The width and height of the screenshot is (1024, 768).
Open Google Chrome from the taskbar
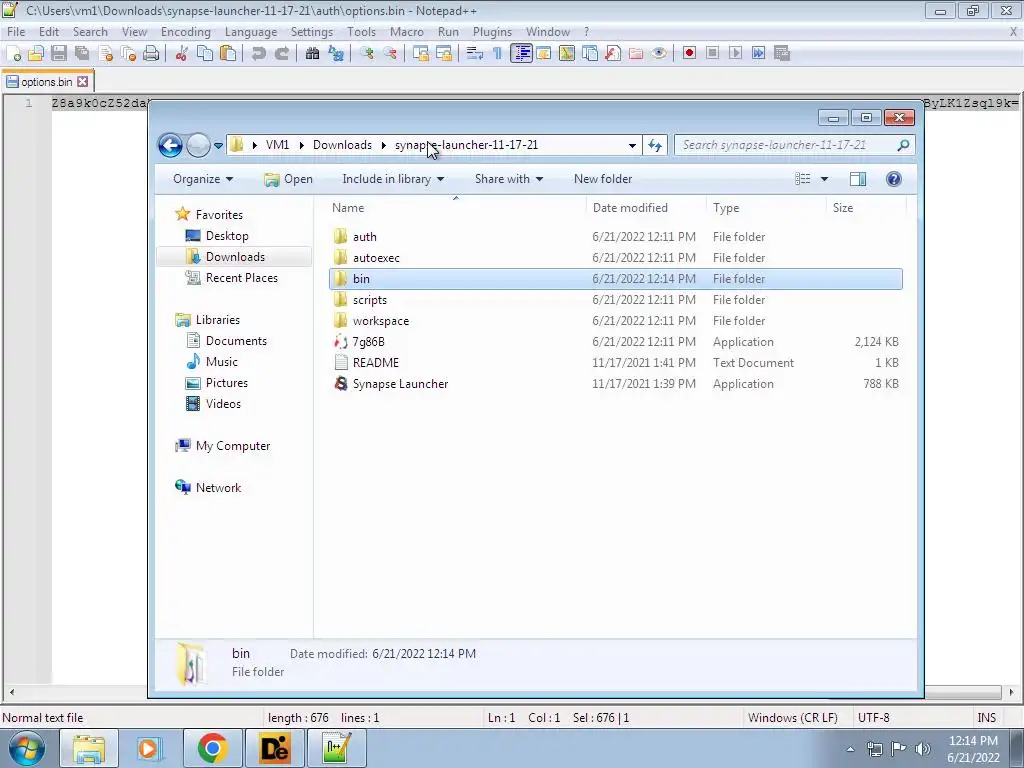(212, 748)
